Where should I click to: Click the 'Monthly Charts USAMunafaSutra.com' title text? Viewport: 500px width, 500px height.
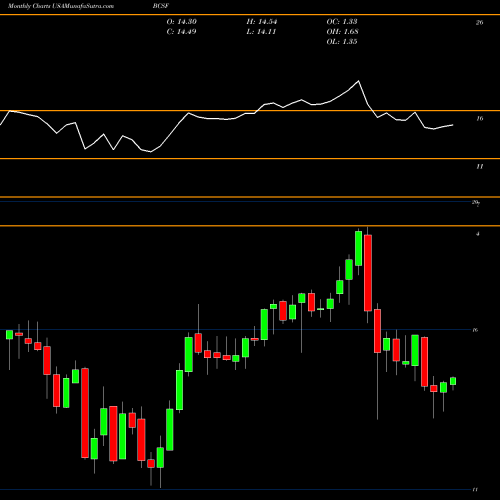[60, 6]
